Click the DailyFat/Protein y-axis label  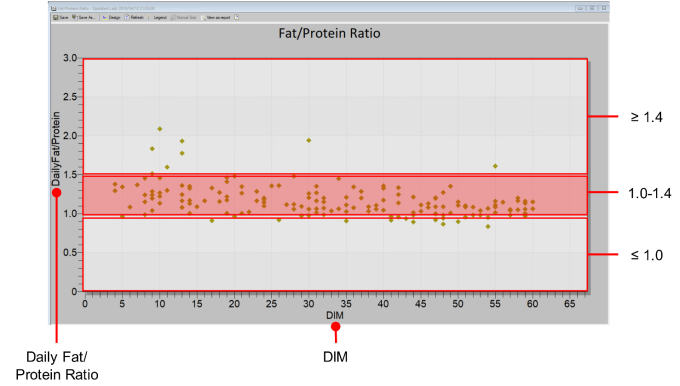56,149
